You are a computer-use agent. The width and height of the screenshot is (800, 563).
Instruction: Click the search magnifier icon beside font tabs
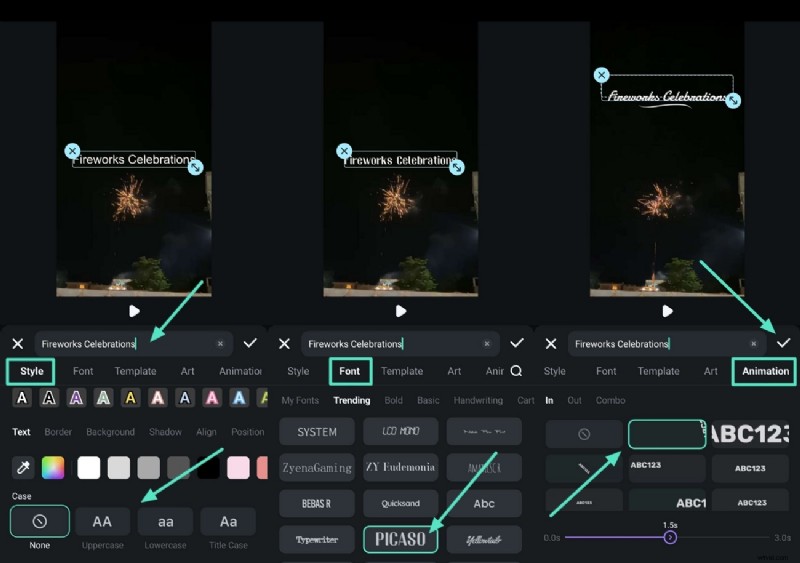click(x=516, y=371)
